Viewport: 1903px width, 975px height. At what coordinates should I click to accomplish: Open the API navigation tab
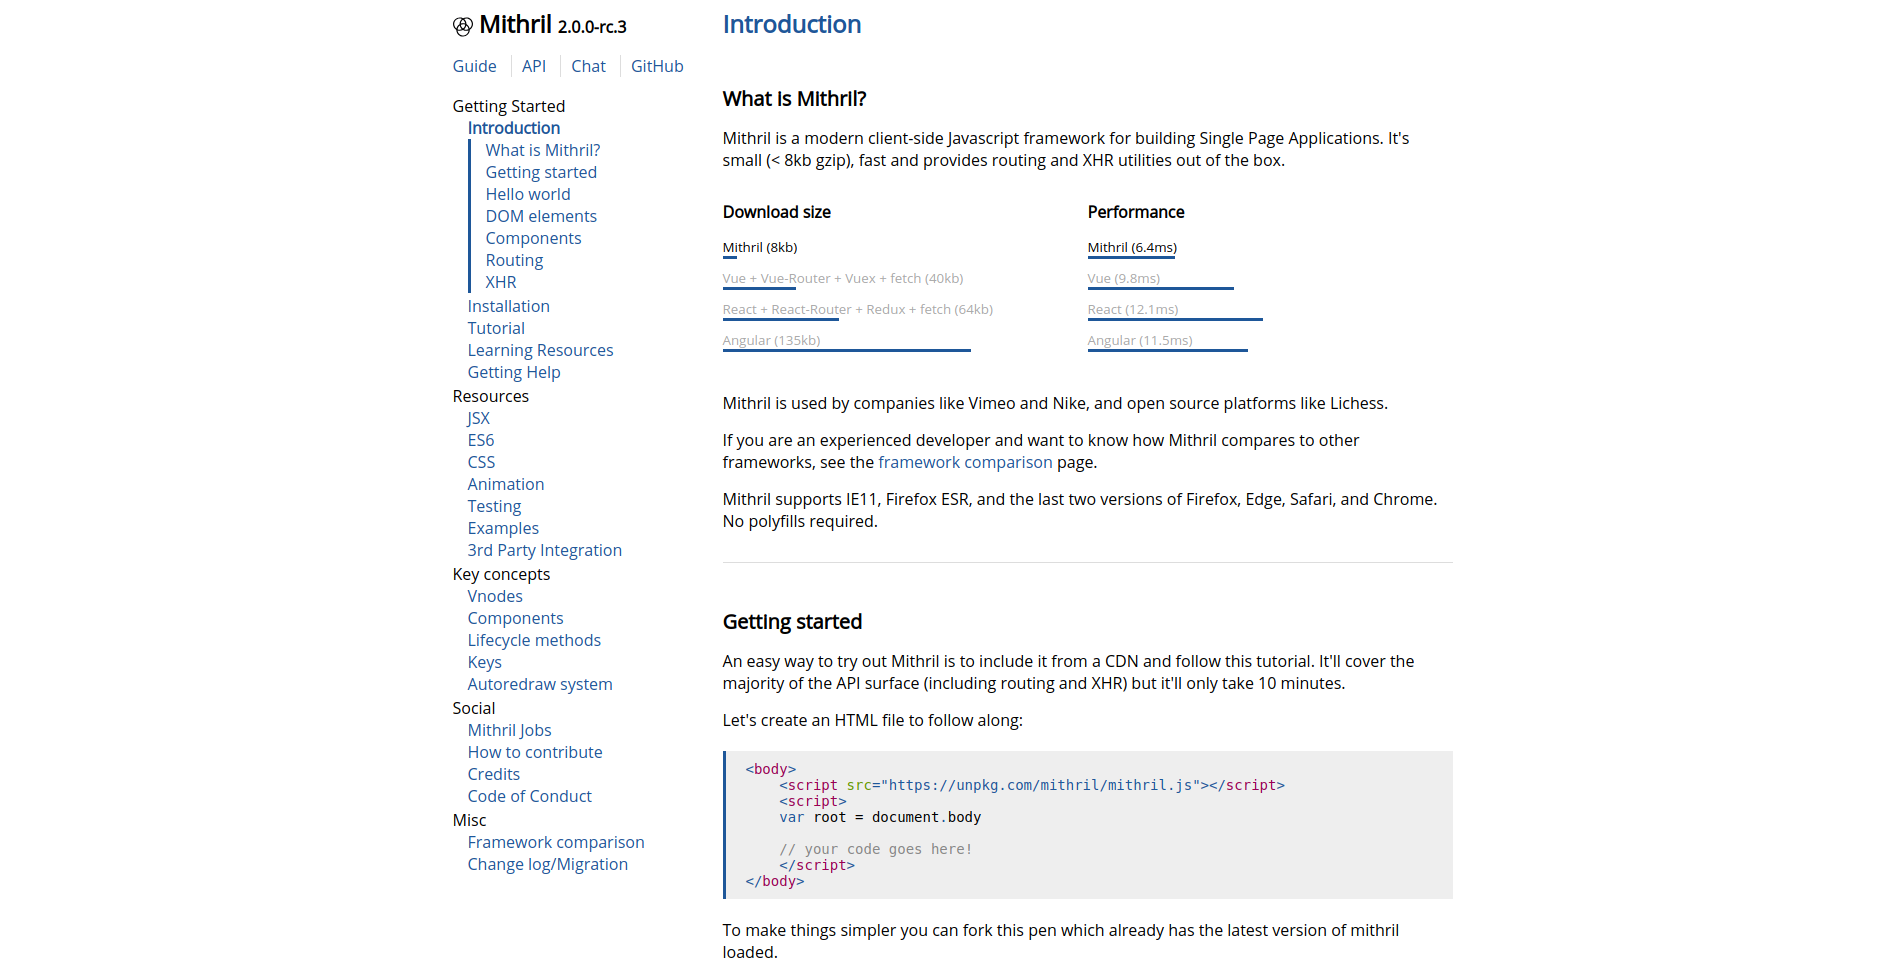pyautogui.click(x=534, y=66)
